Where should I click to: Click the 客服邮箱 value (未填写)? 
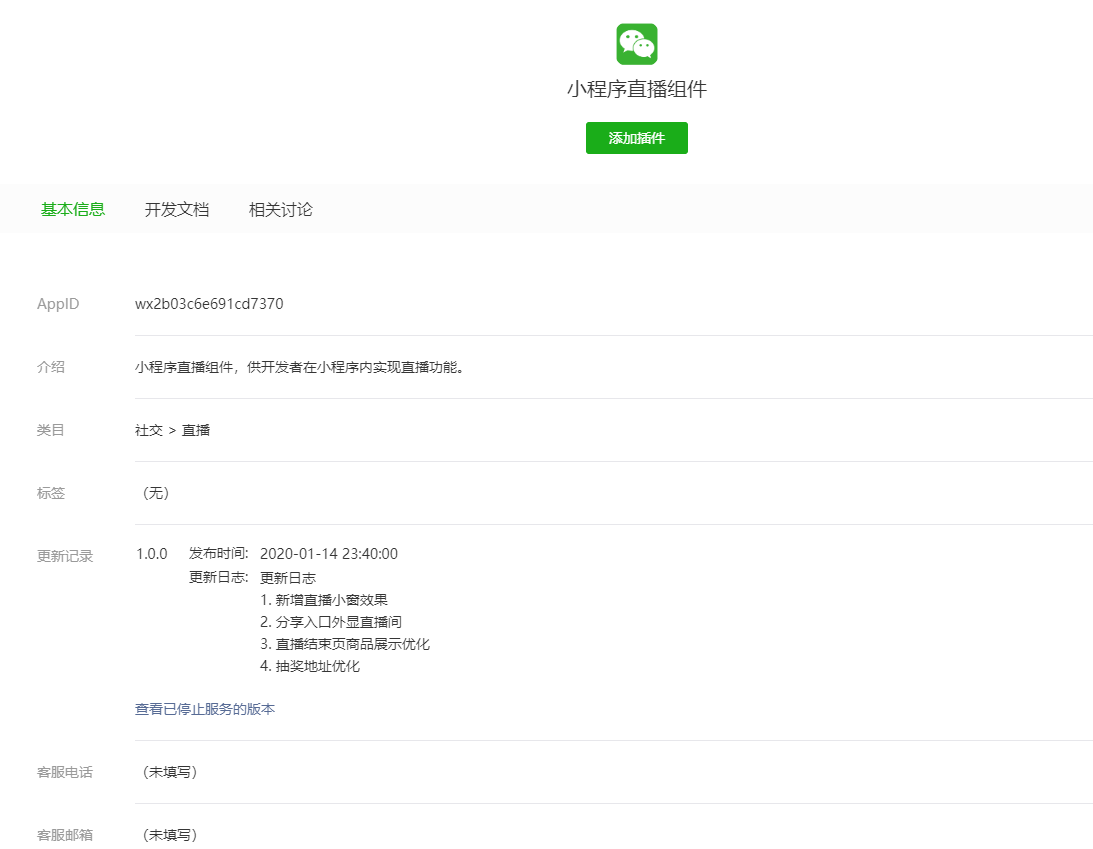pos(169,835)
